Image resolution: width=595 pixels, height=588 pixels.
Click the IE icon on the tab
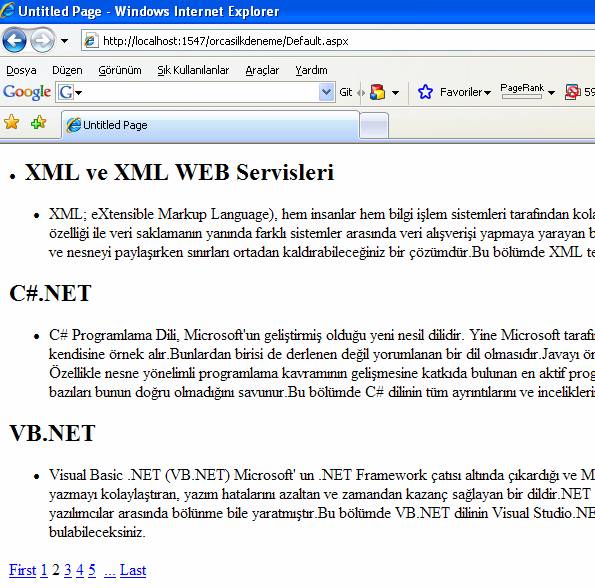pos(74,125)
